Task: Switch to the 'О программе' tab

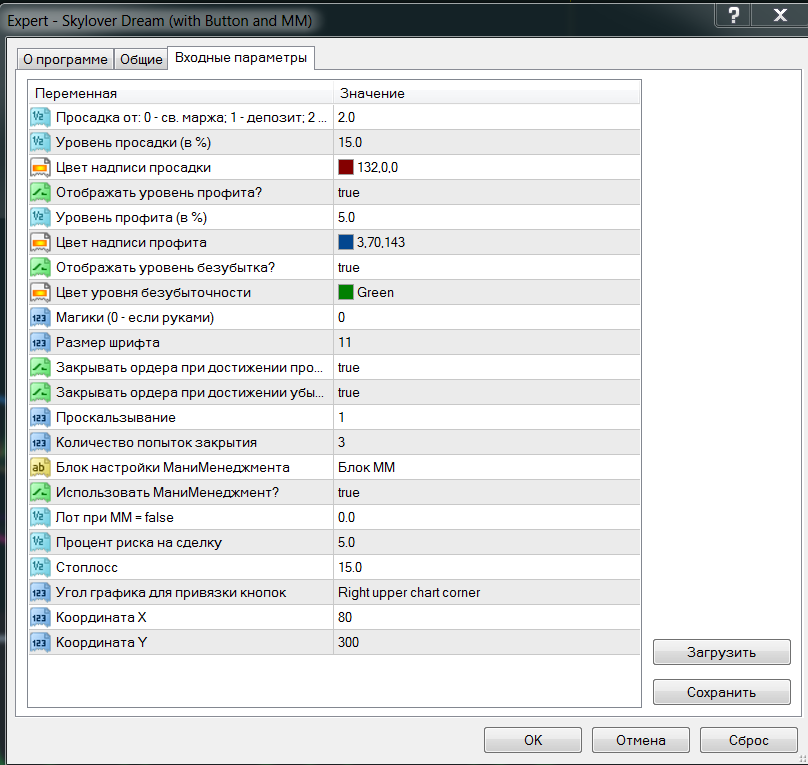Action: click(x=65, y=59)
